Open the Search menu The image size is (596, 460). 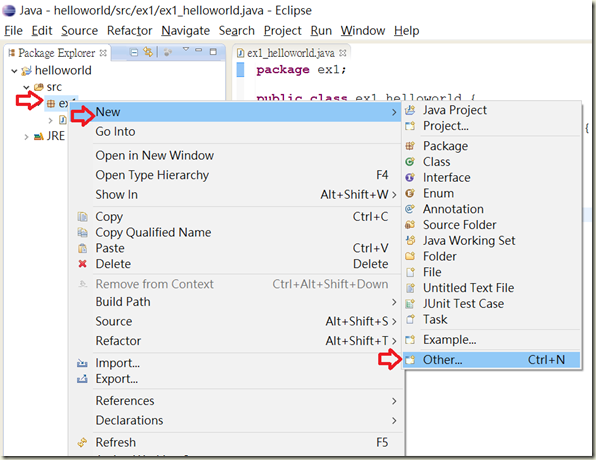(236, 30)
